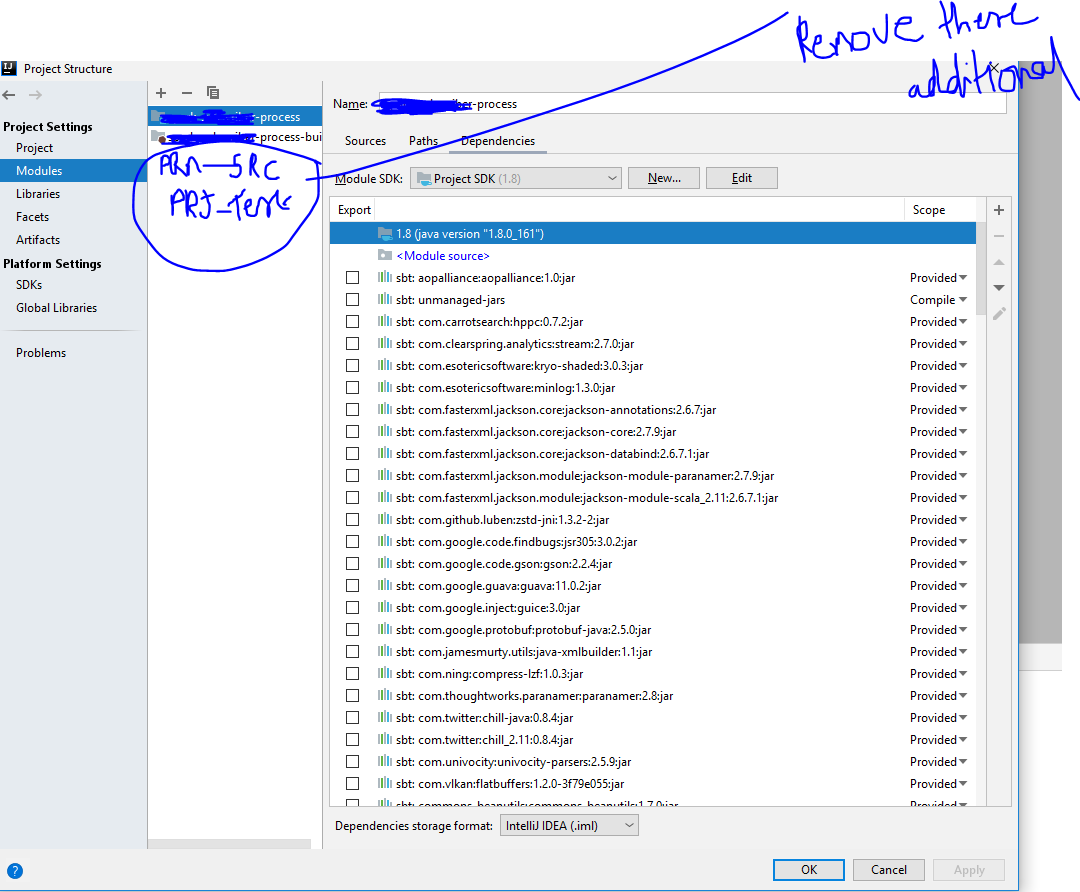
Task: Add a new module with plus icon
Action: click(161, 93)
